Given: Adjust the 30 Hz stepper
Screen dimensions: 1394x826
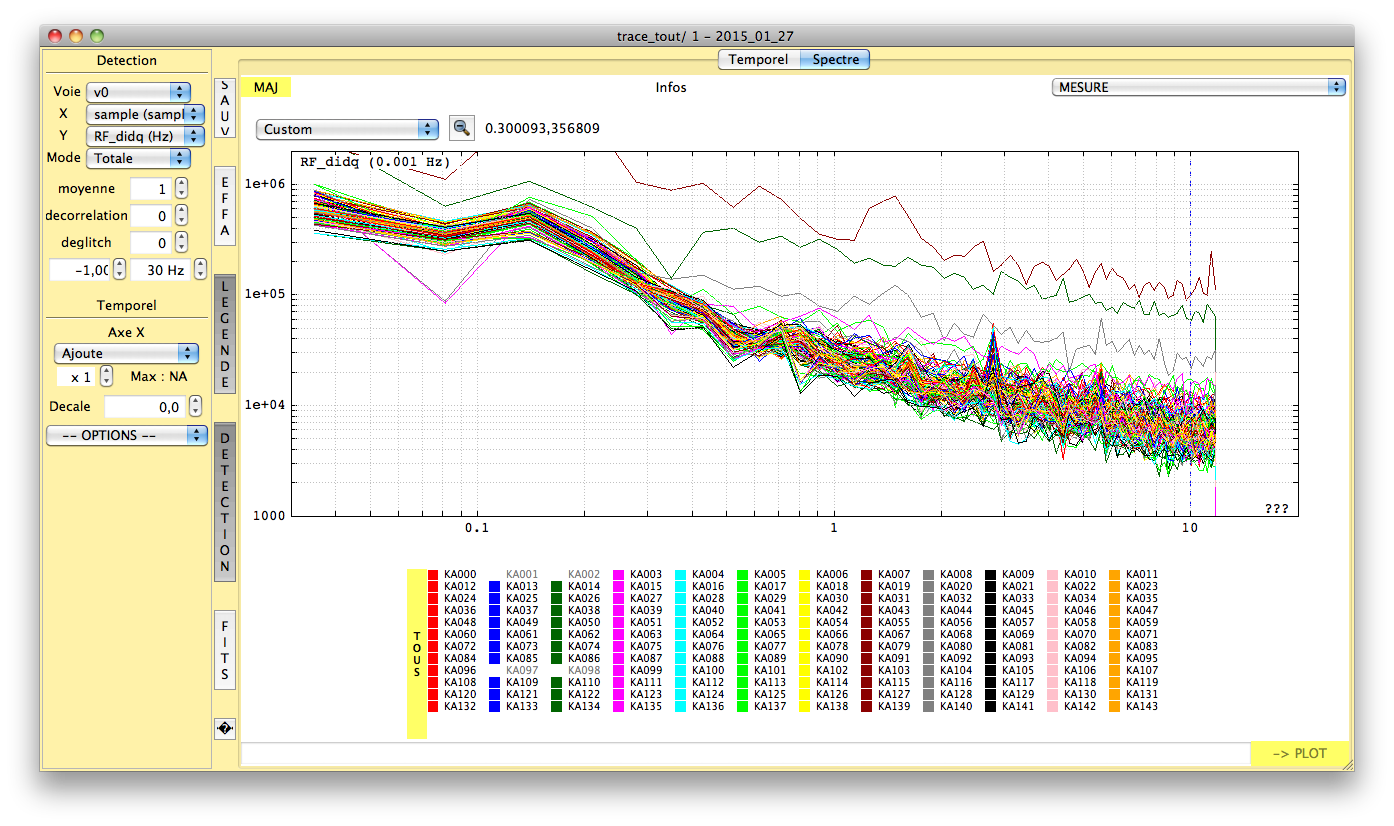Looking at the screenshot, I should (x=201, y=269).
